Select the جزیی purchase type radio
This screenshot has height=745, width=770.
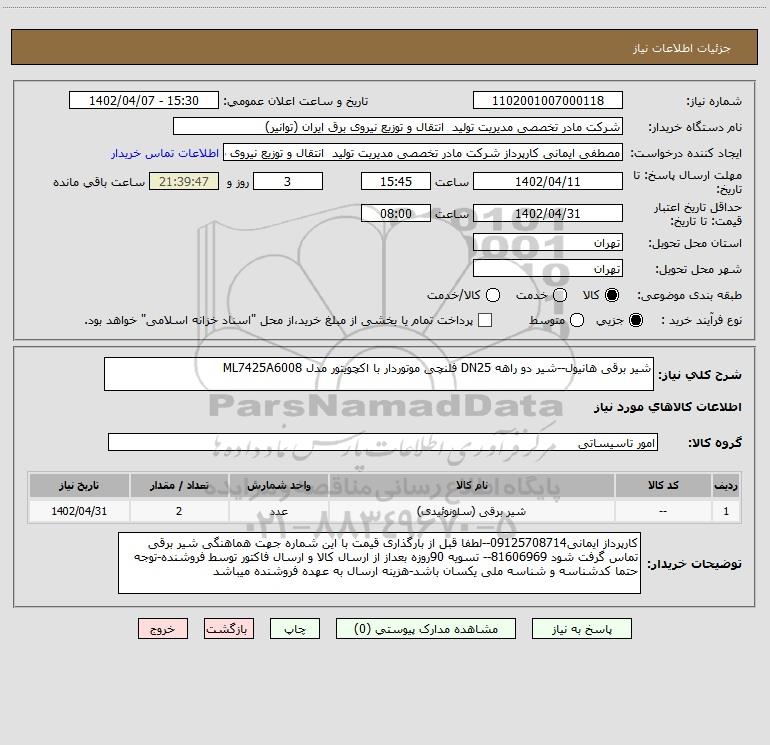tap(636, 320)
